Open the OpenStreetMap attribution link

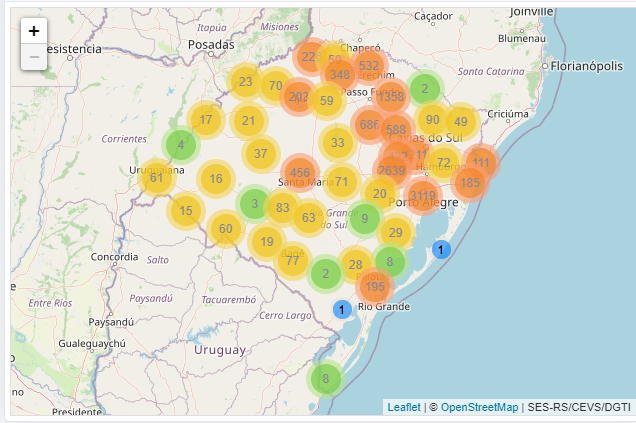tap(480, 407)
